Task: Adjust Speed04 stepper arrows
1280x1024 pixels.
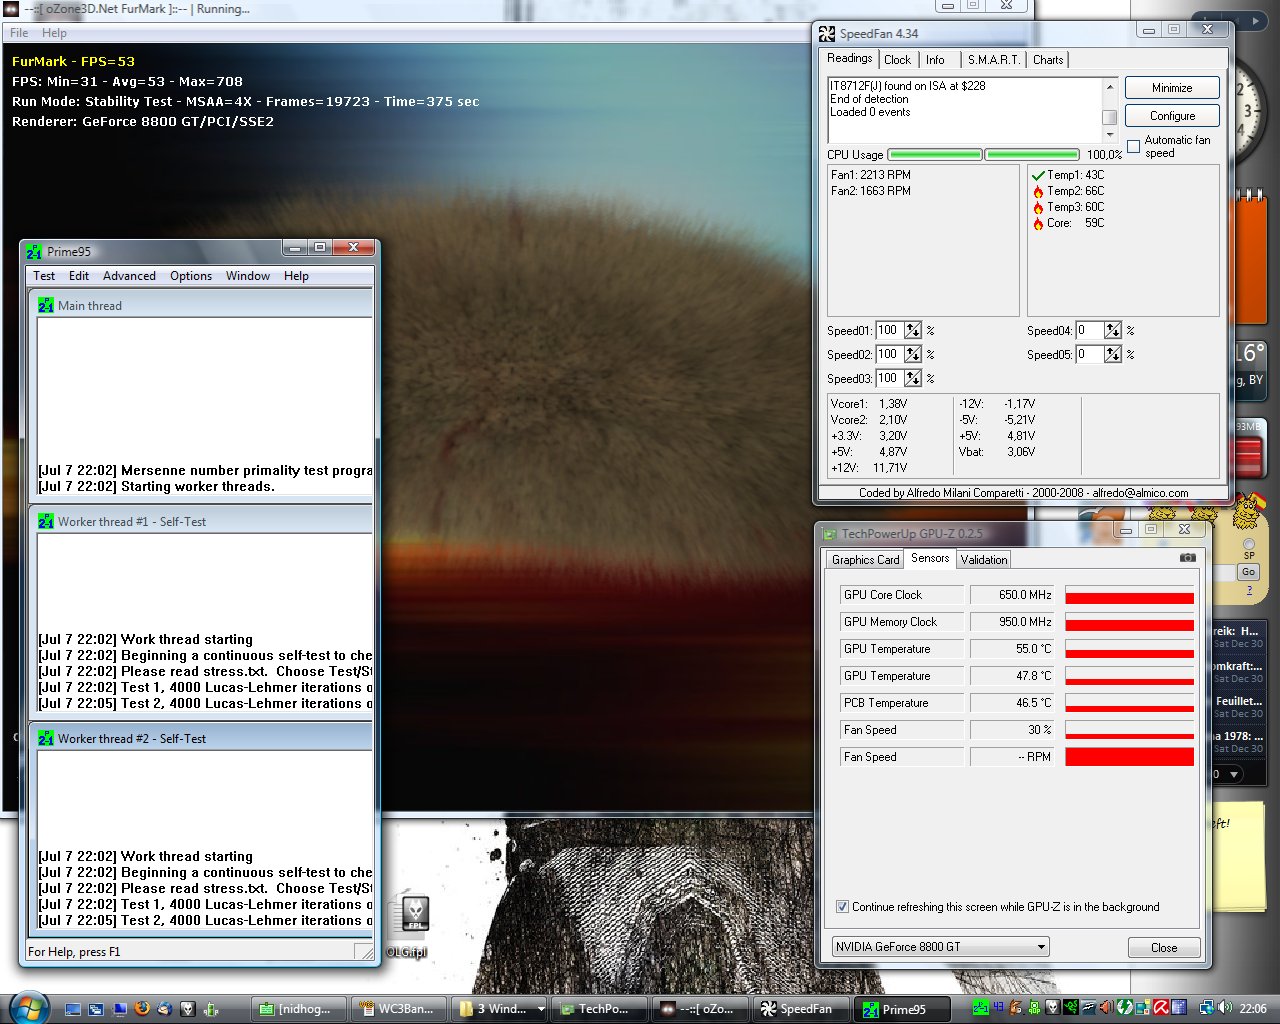Action: click(1113, 330)
